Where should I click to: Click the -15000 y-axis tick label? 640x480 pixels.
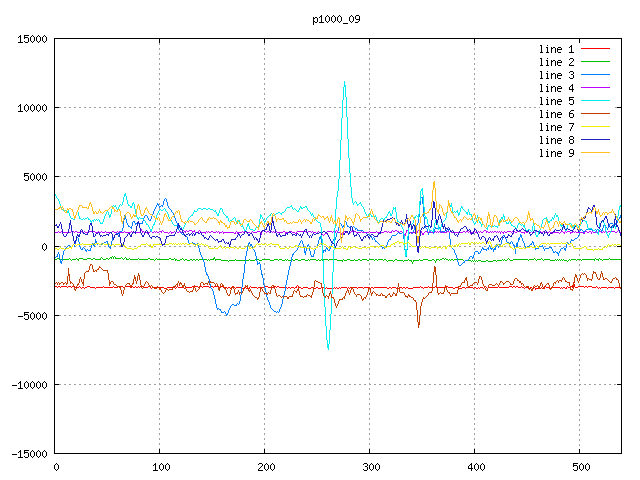point(30,454)
